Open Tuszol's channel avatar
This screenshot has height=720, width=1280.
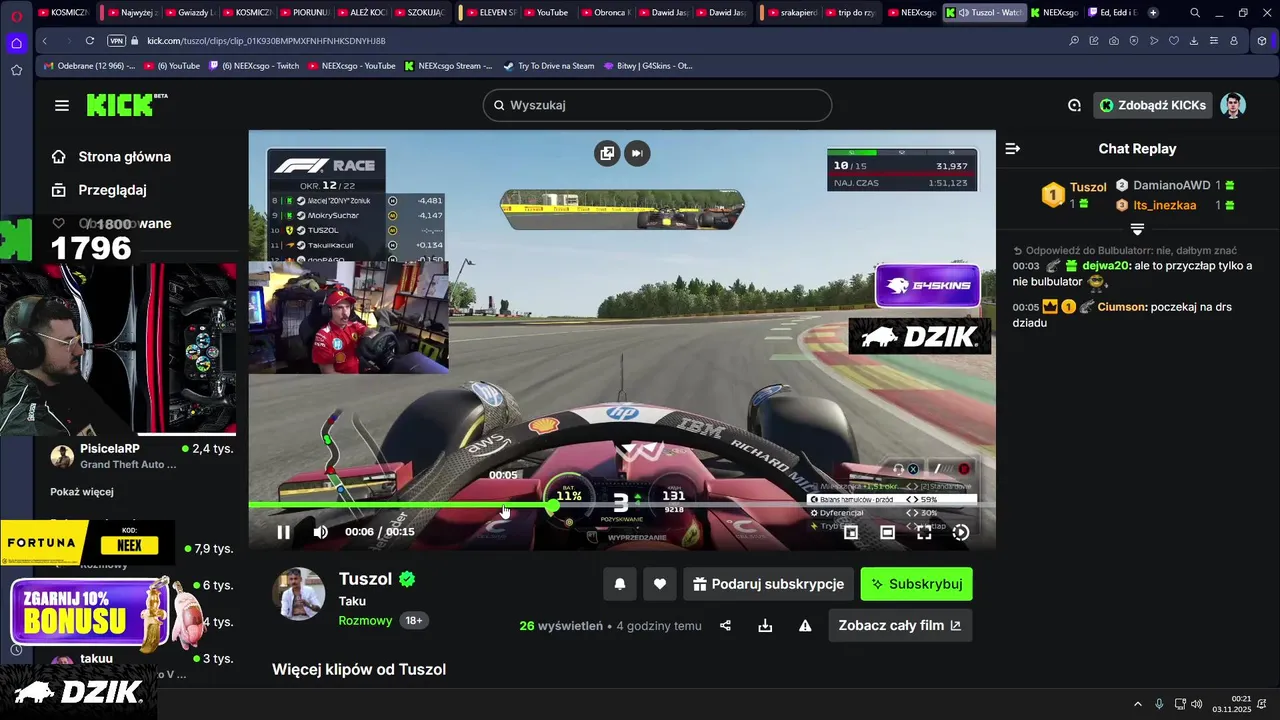coord(298,594)
